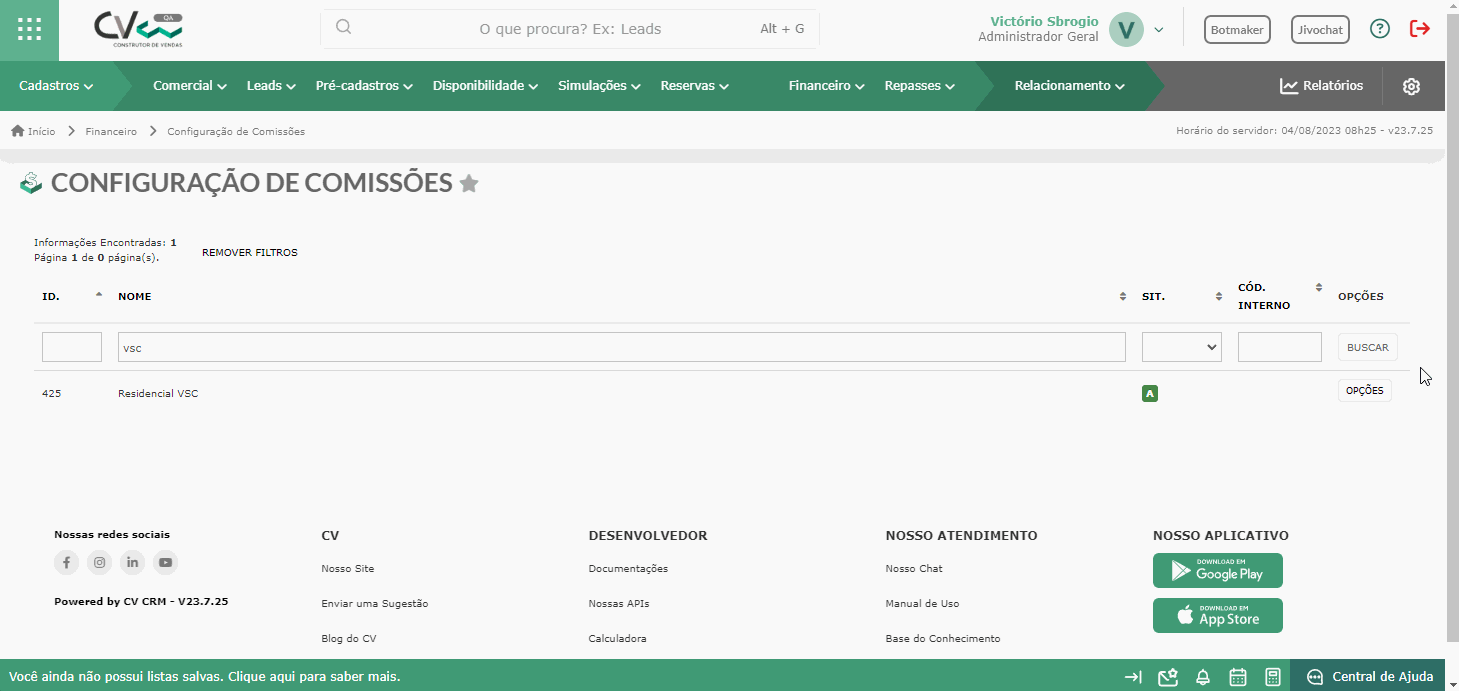Click the CV Construtor de Vendas logo
Screen dimensions: 1459x691
[x=139, y=29]
